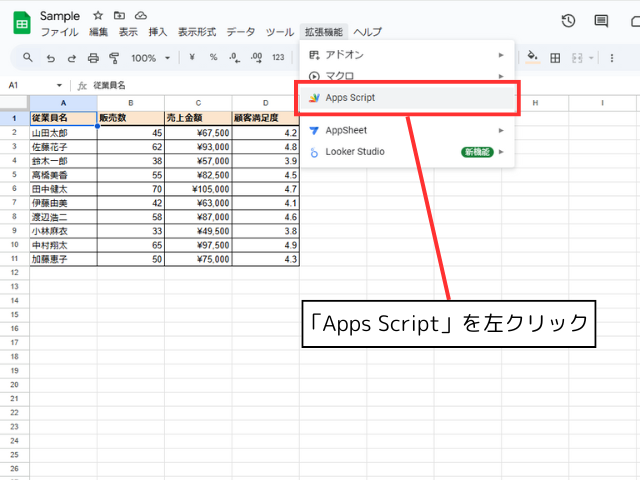Expand the マクロ submenu
Viewport: 640px width, 480px height.
pos(407,76)
